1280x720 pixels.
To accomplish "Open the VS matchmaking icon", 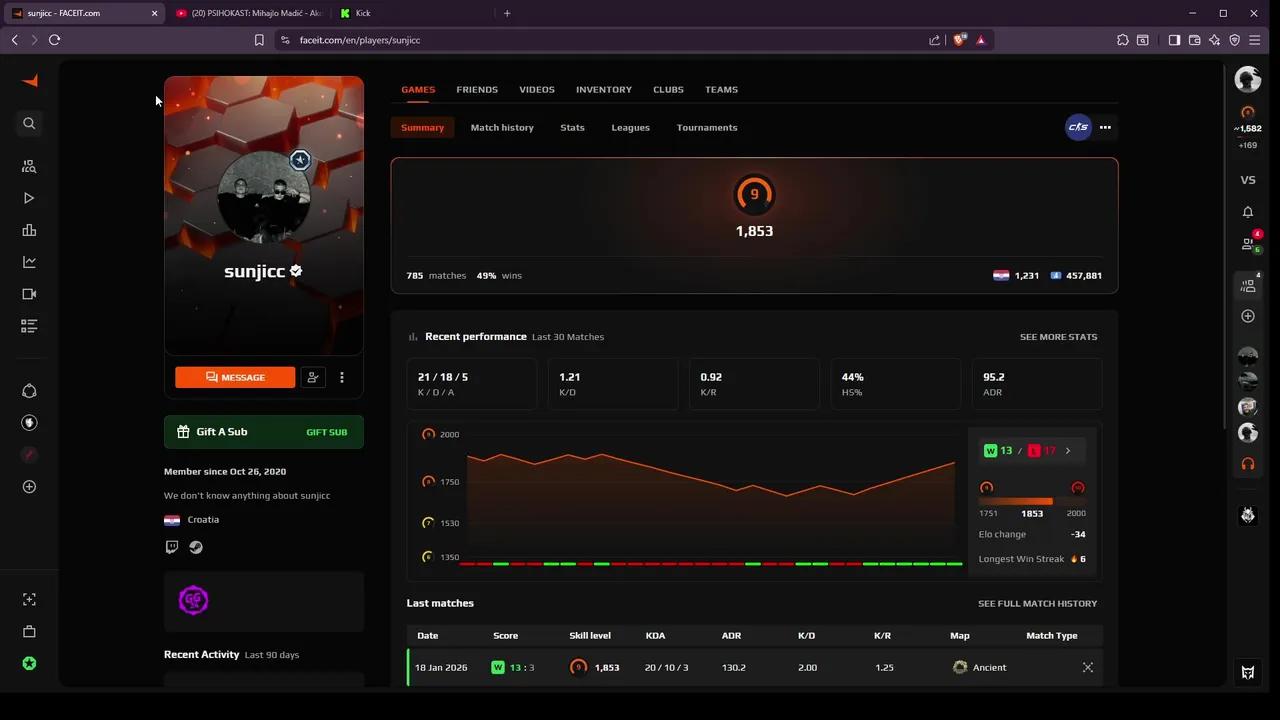I will click(x=1248, y=180).
